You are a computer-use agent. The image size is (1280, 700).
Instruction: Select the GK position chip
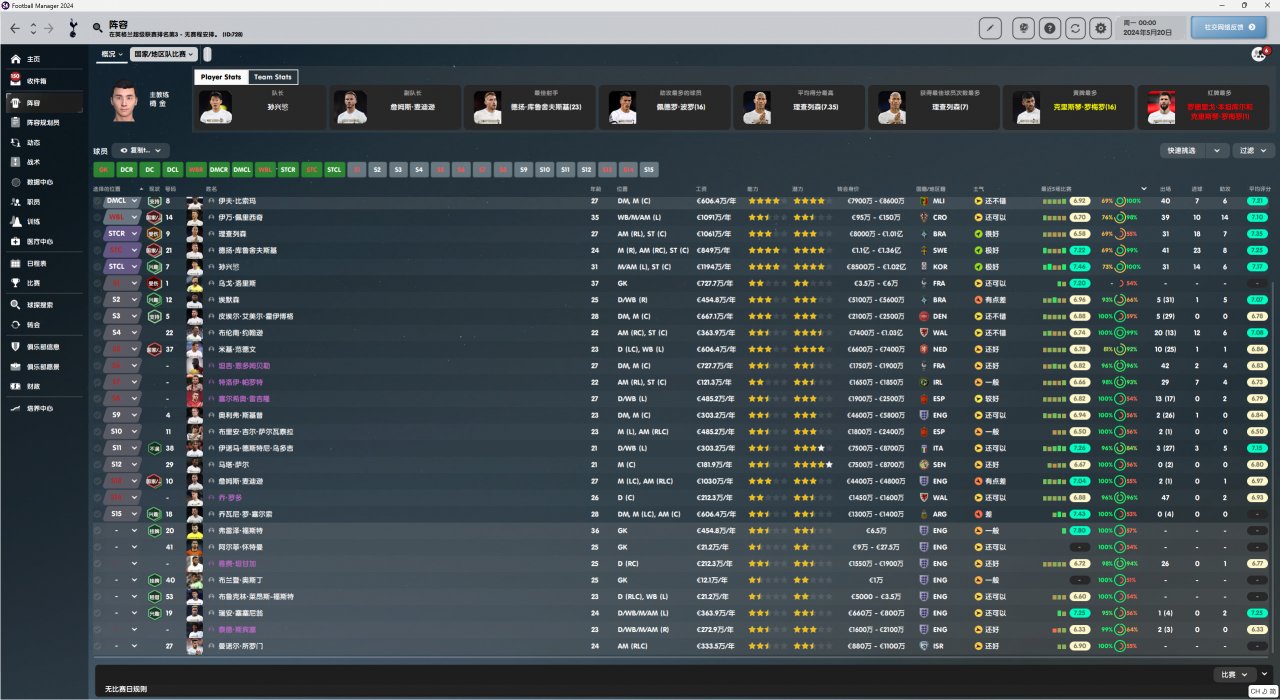point(103,169)
